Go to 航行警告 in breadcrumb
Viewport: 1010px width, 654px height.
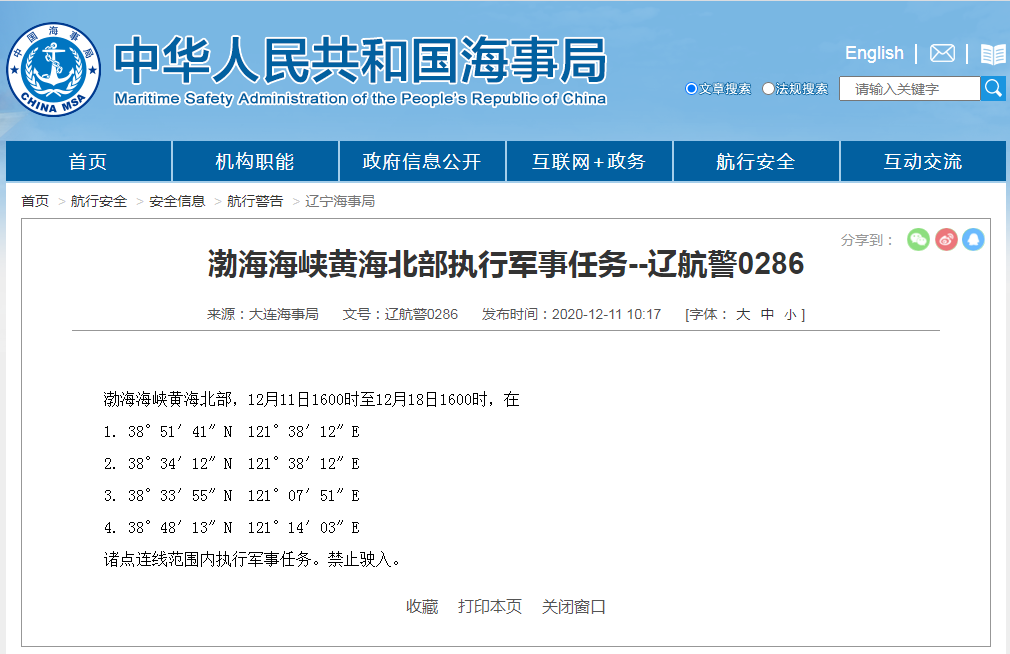click(255, 202)
